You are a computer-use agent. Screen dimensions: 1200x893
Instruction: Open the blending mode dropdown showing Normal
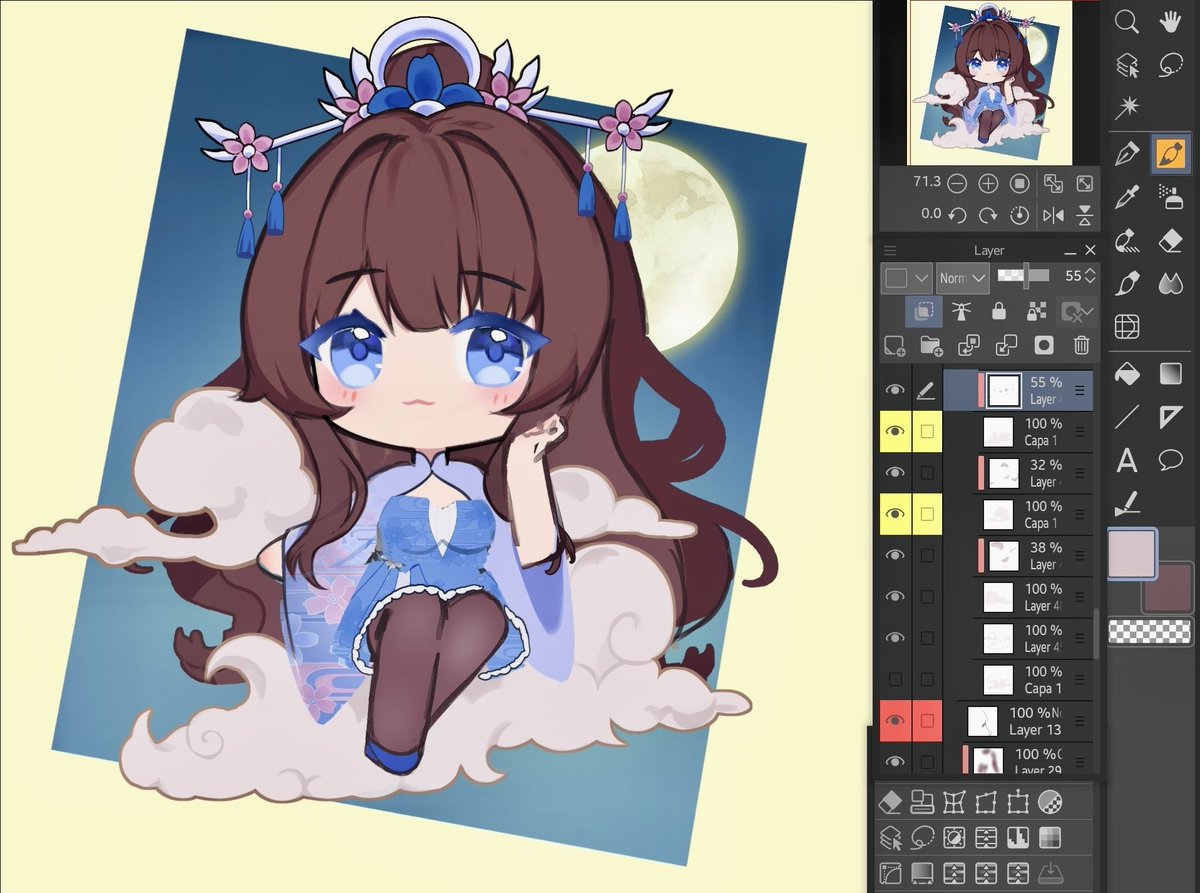[x=960, y=278]
